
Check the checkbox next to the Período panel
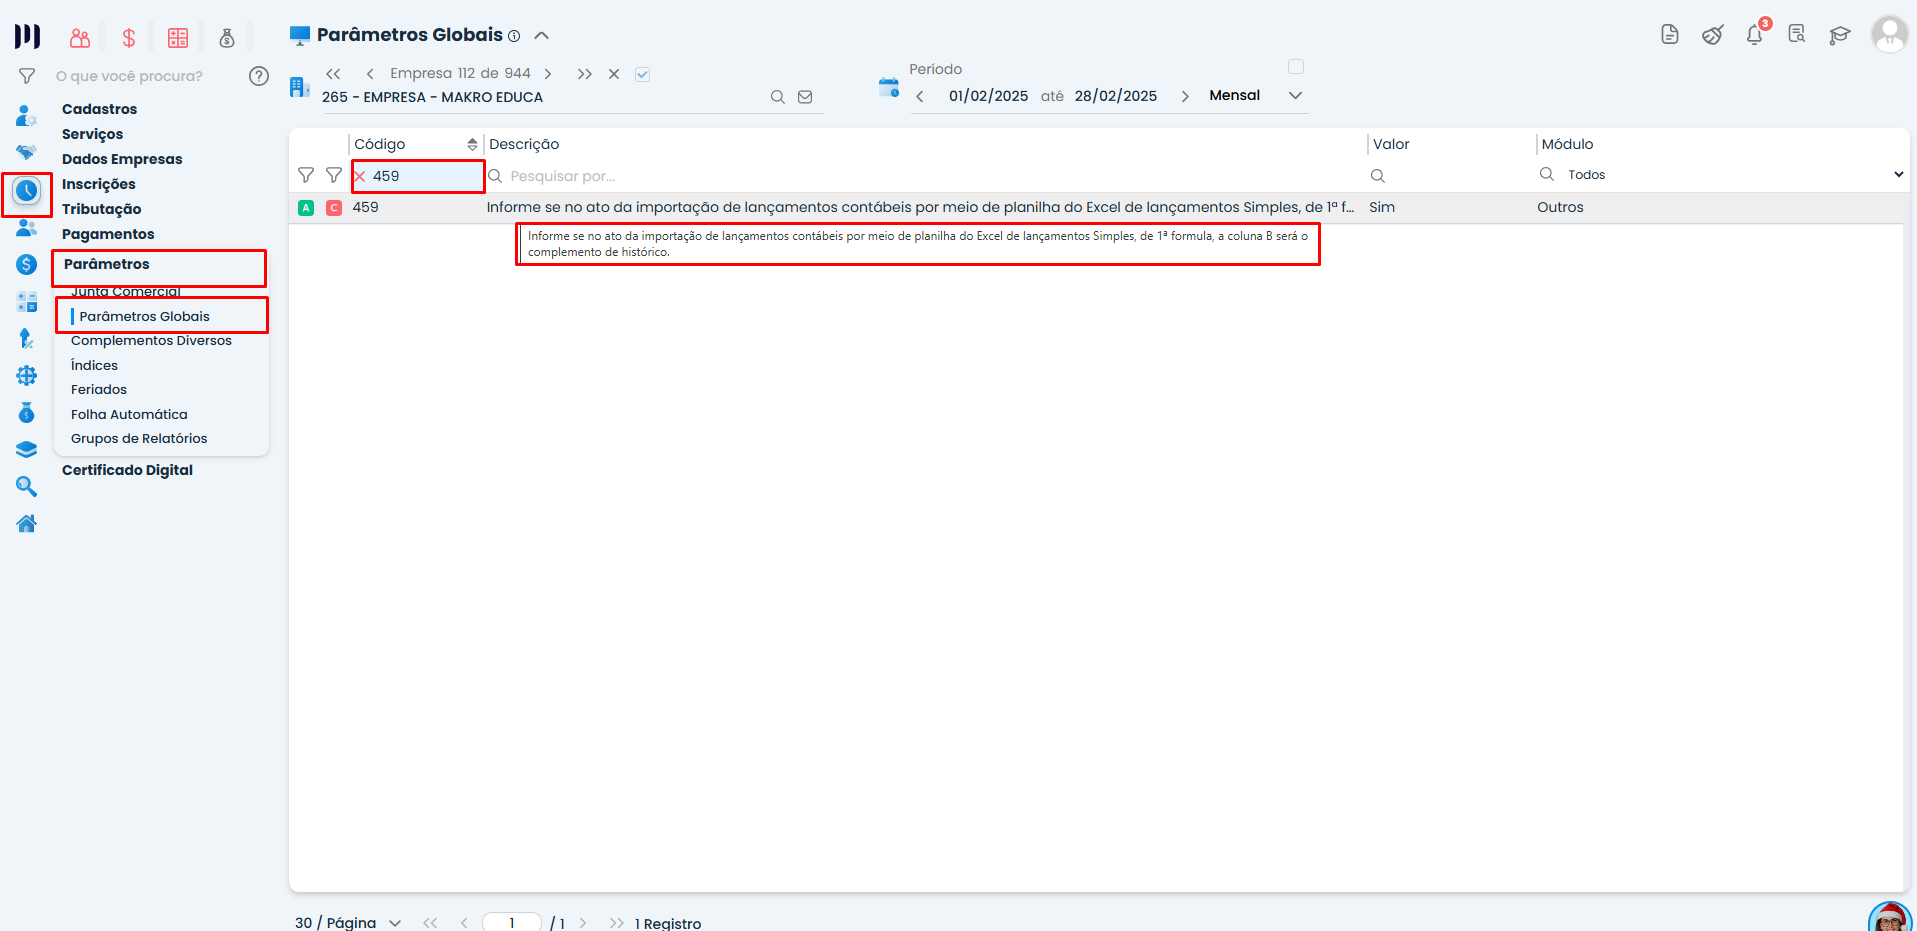click(1296, 66)
